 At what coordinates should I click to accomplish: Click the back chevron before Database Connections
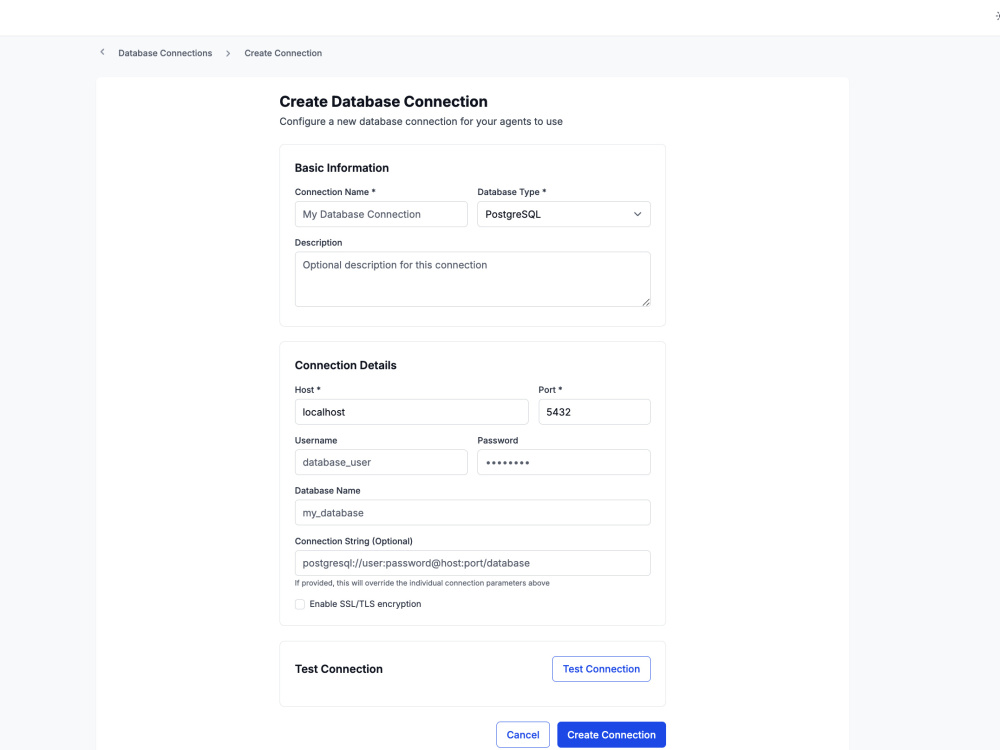(102, 52)
